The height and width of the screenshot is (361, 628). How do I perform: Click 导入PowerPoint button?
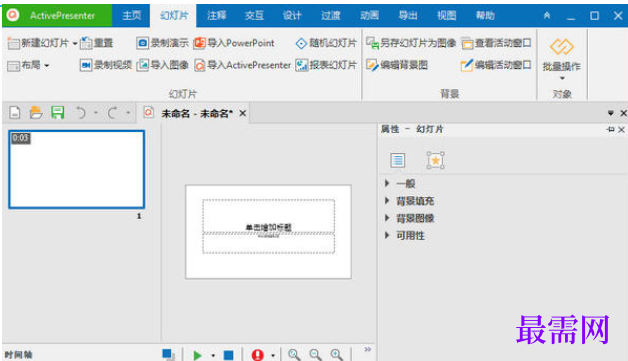(x=234, y=43)
